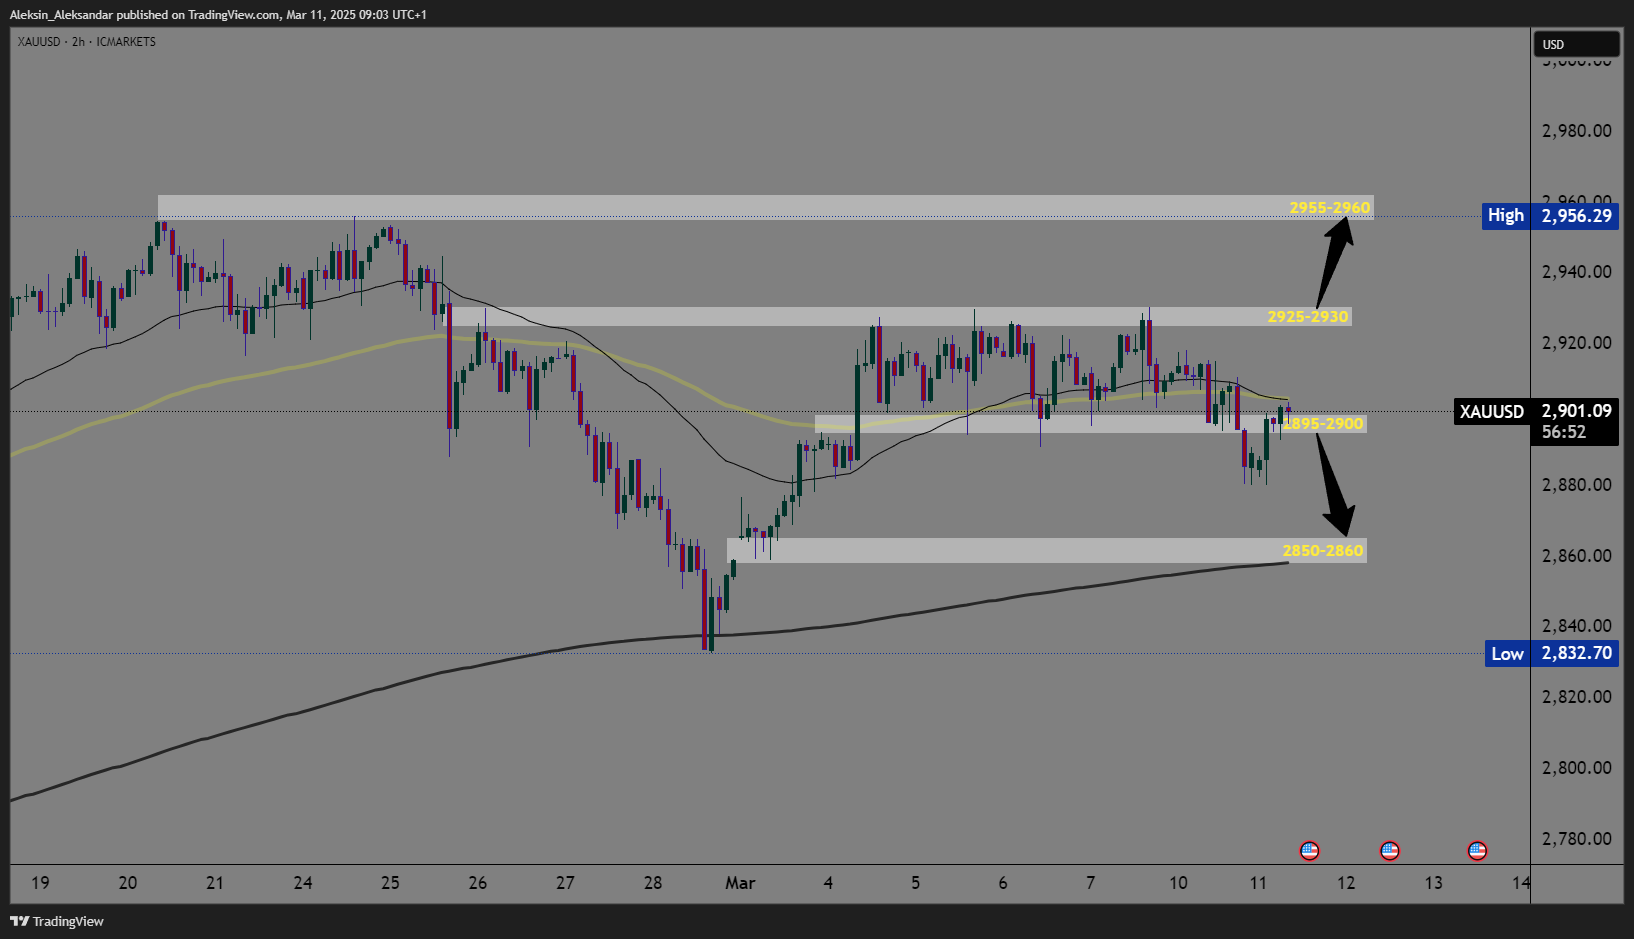Click the XAUUSD 2h ICMARKETS symbol title

coord(86,42)
